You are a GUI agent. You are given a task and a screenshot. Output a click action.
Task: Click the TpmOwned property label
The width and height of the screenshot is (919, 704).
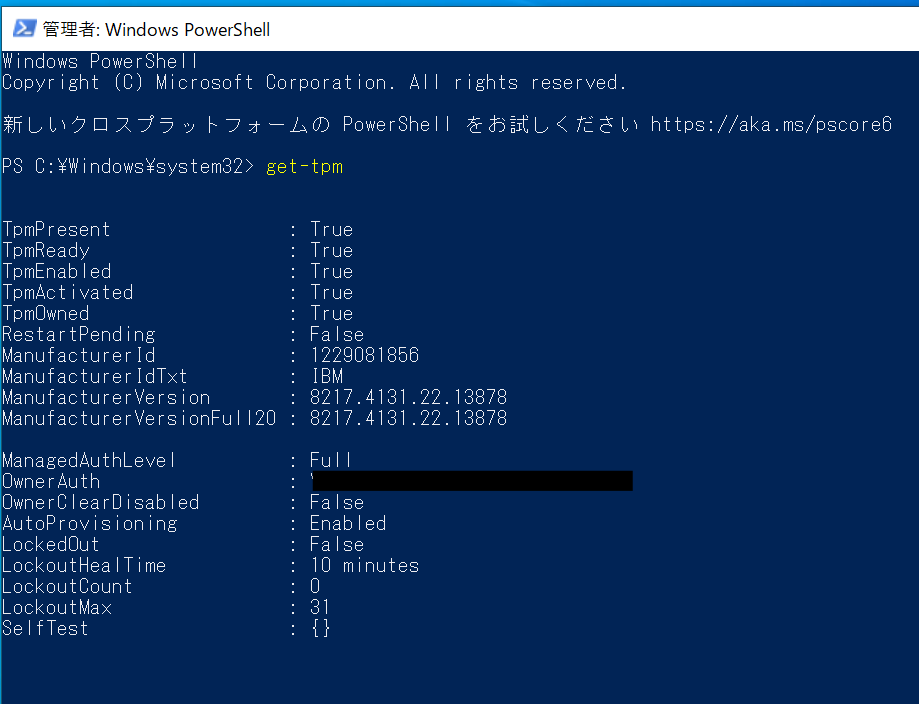pos(46,314)
